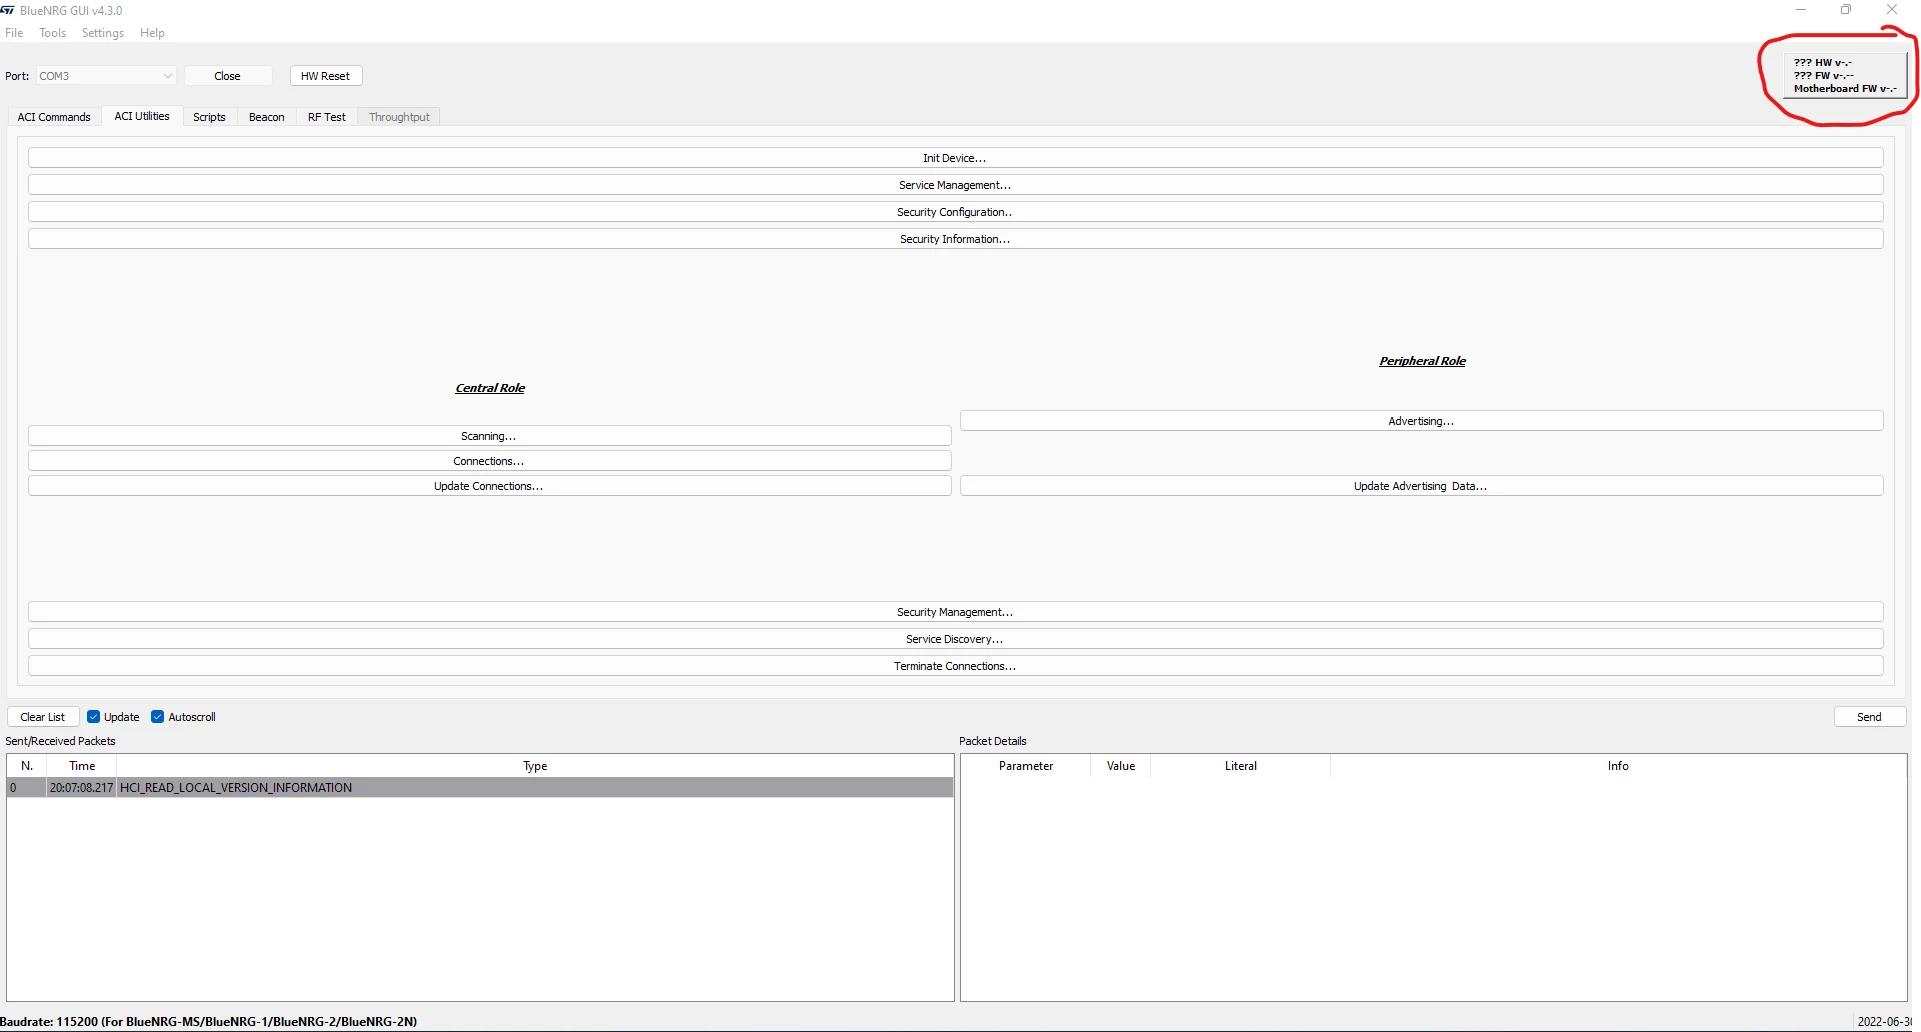Open the Scanning dialog
The width and height of the screenshot is (1921, 1032).
click(489, 436)
